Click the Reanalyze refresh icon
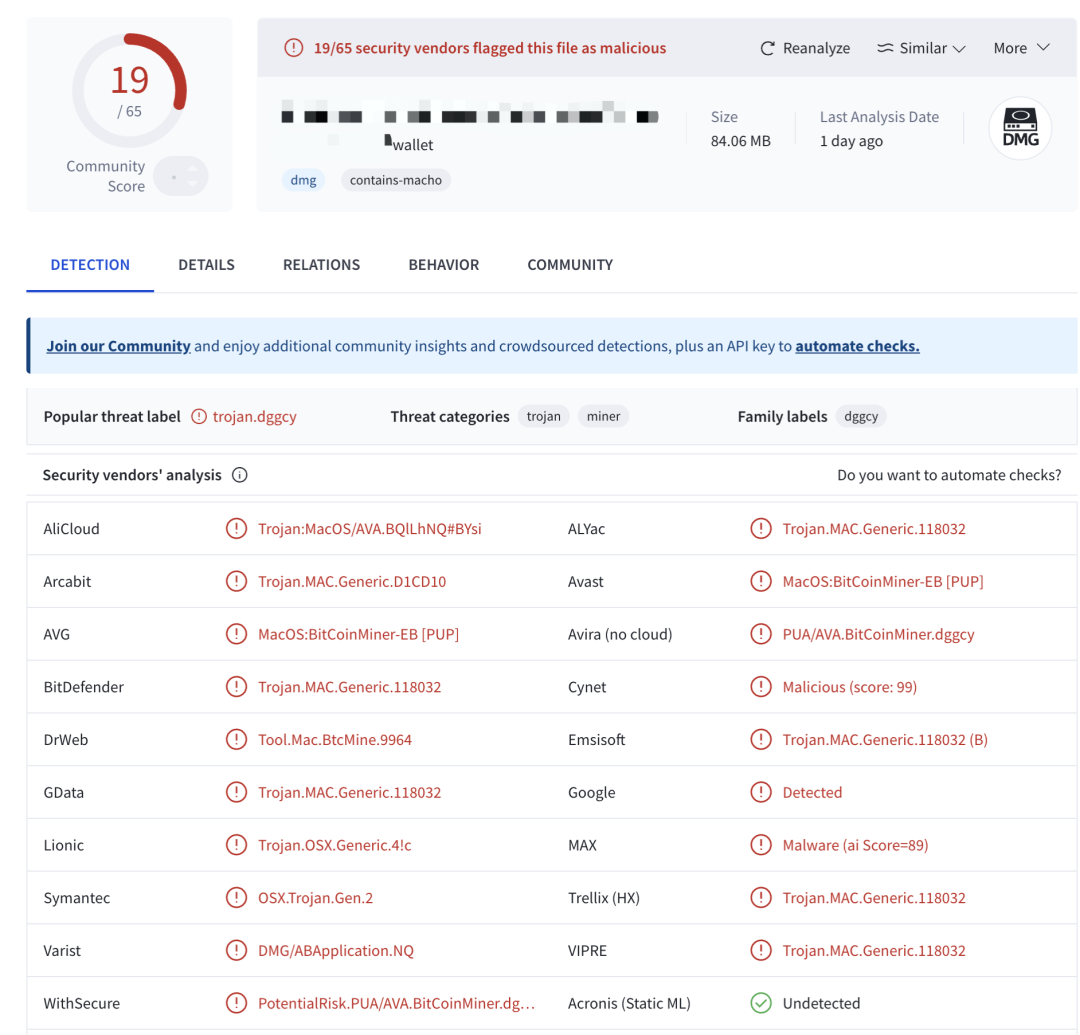 click(x=768, y=47)
